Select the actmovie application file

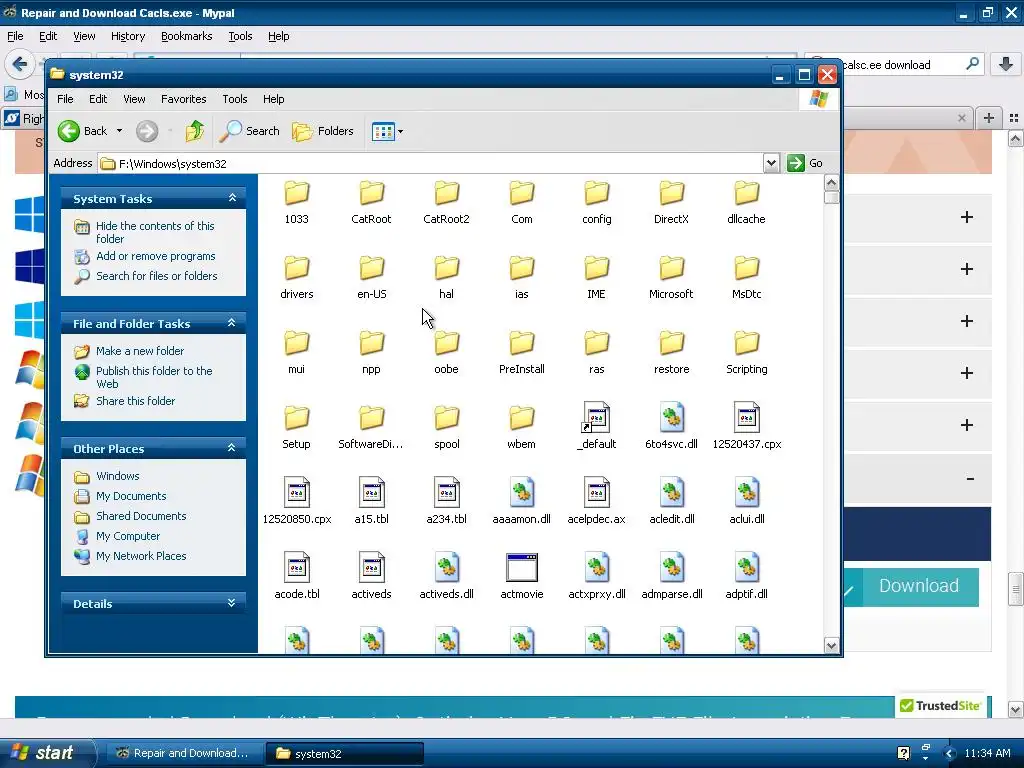[522, 577]
